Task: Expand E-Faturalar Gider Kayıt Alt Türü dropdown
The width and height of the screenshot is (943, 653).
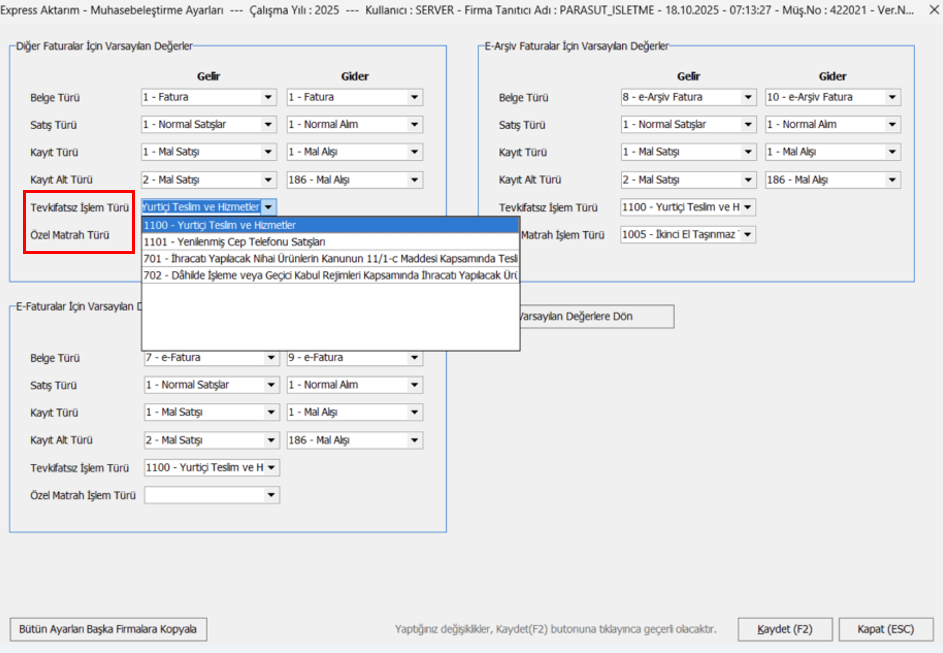Action: (x=355, y=440)
